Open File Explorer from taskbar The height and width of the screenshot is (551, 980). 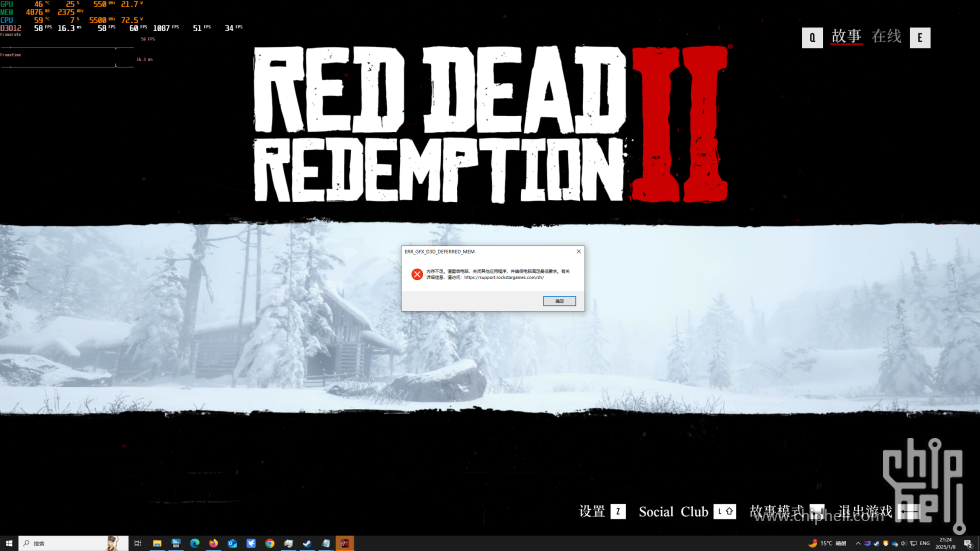pyautogui.click(x=157, y=544)
